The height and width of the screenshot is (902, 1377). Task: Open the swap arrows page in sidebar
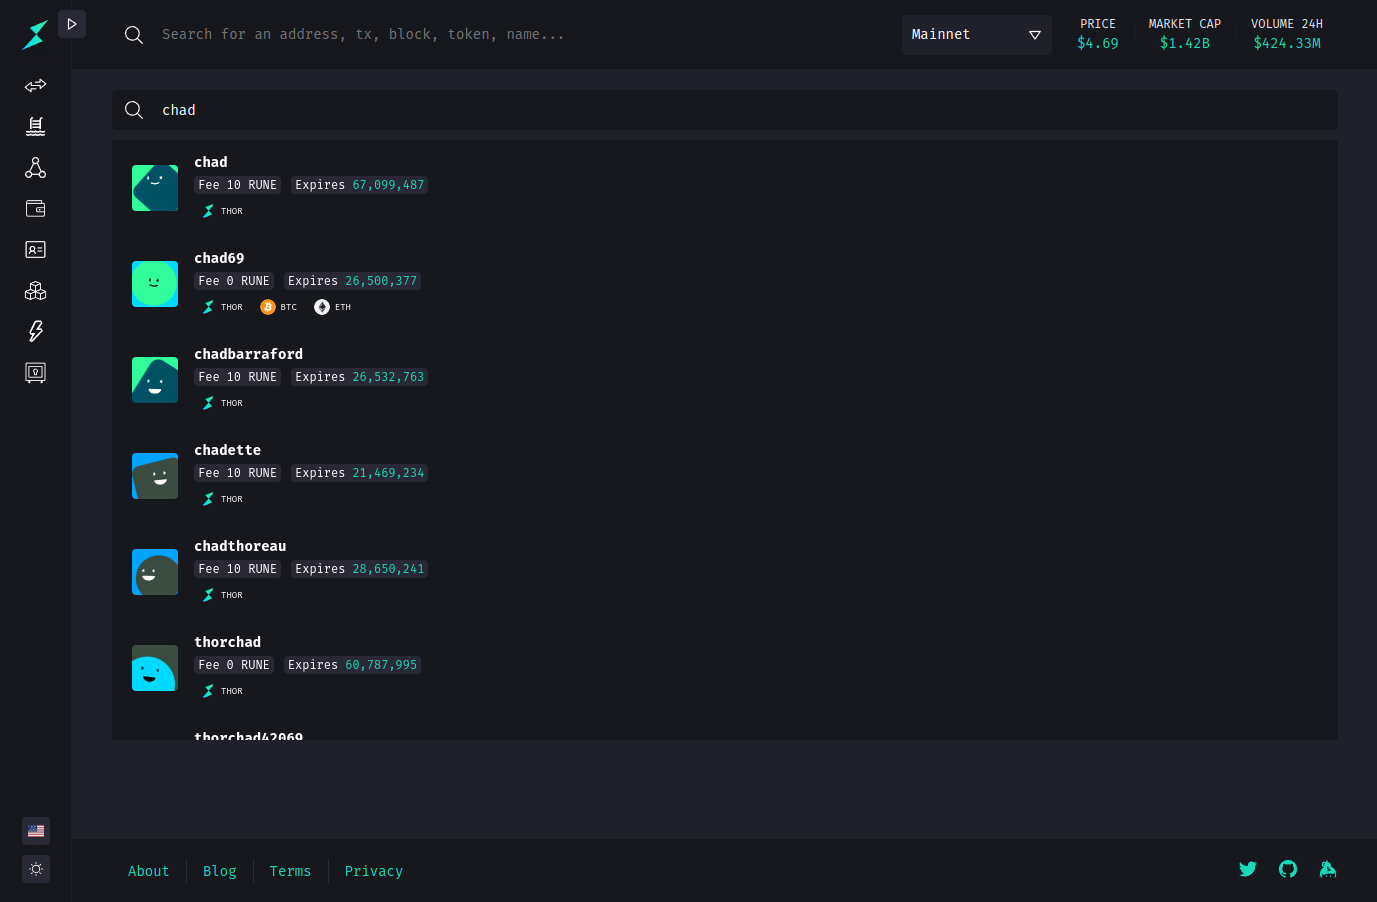click(x=35, y=85)
